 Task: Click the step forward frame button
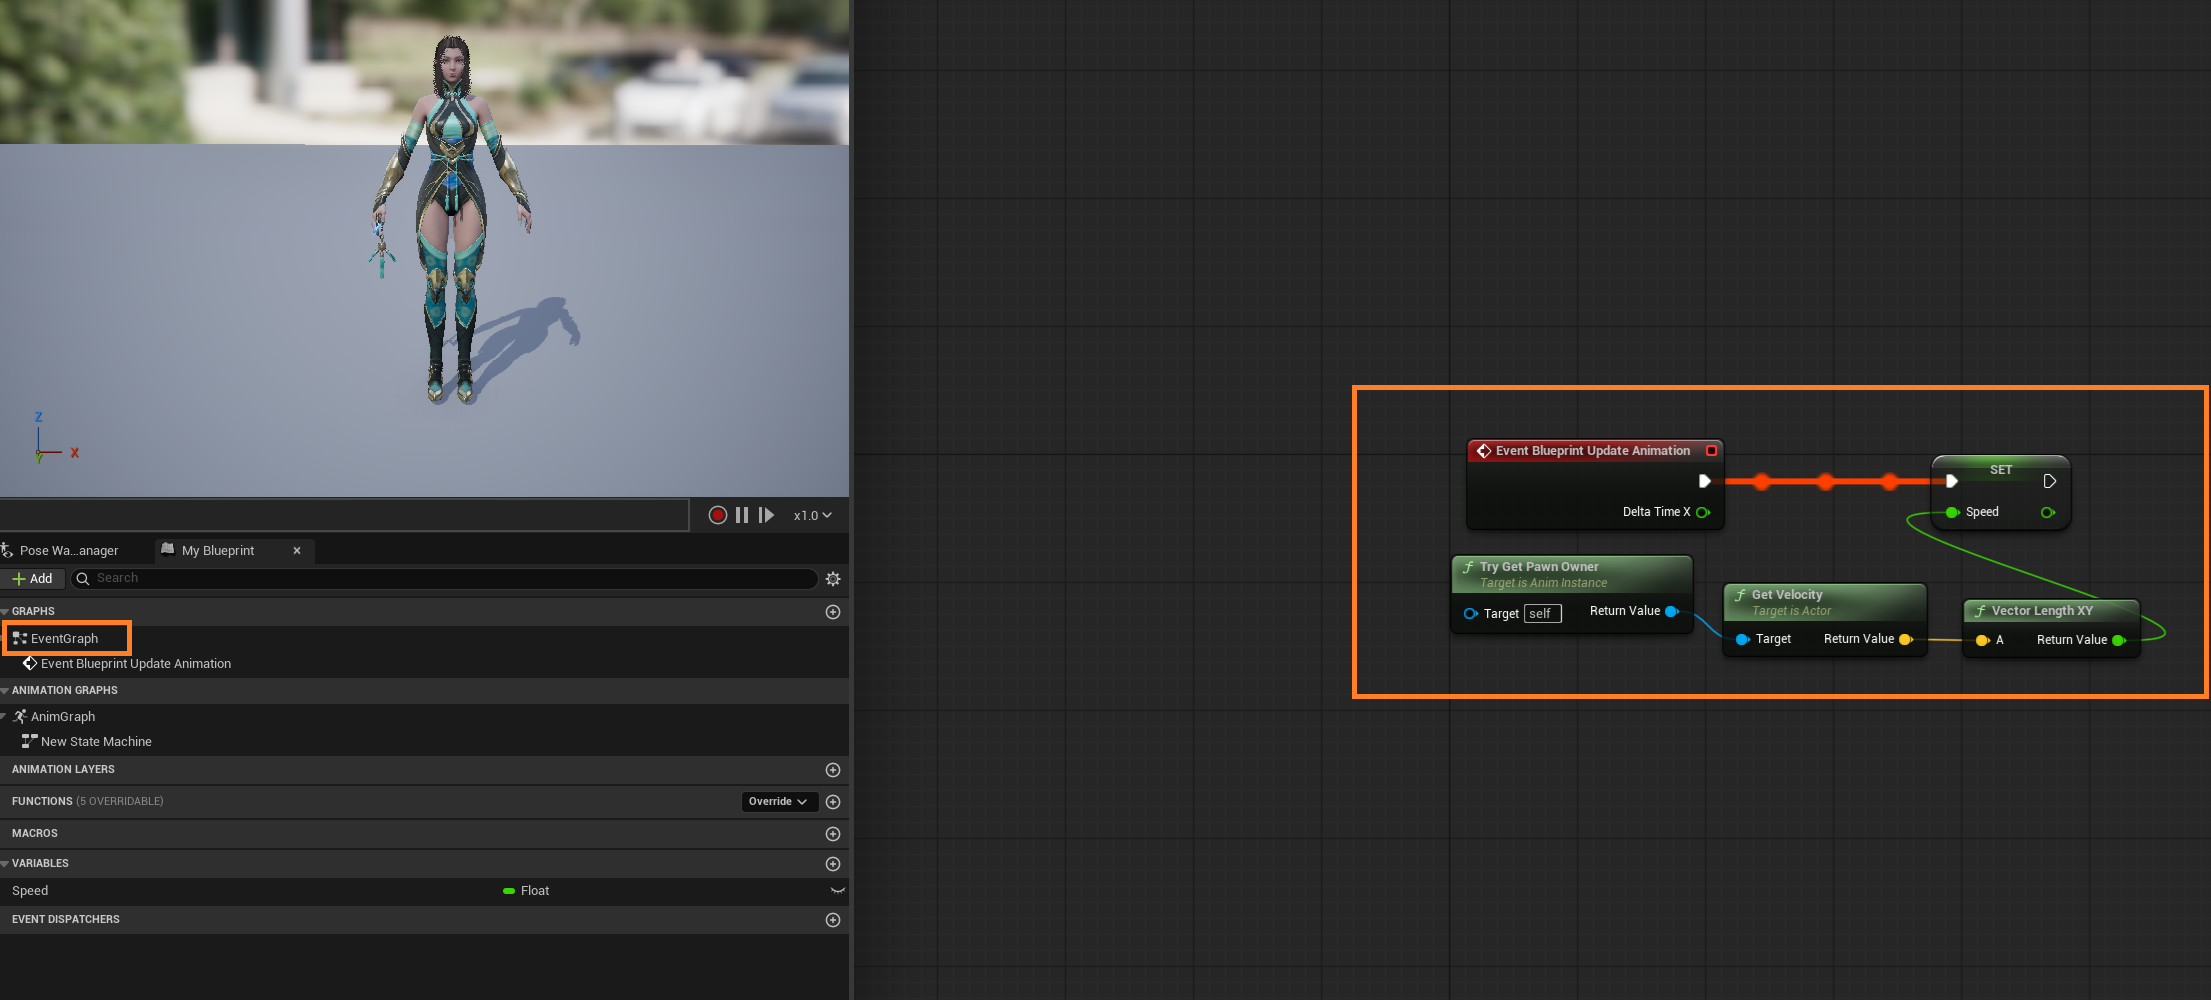point(766,515)
